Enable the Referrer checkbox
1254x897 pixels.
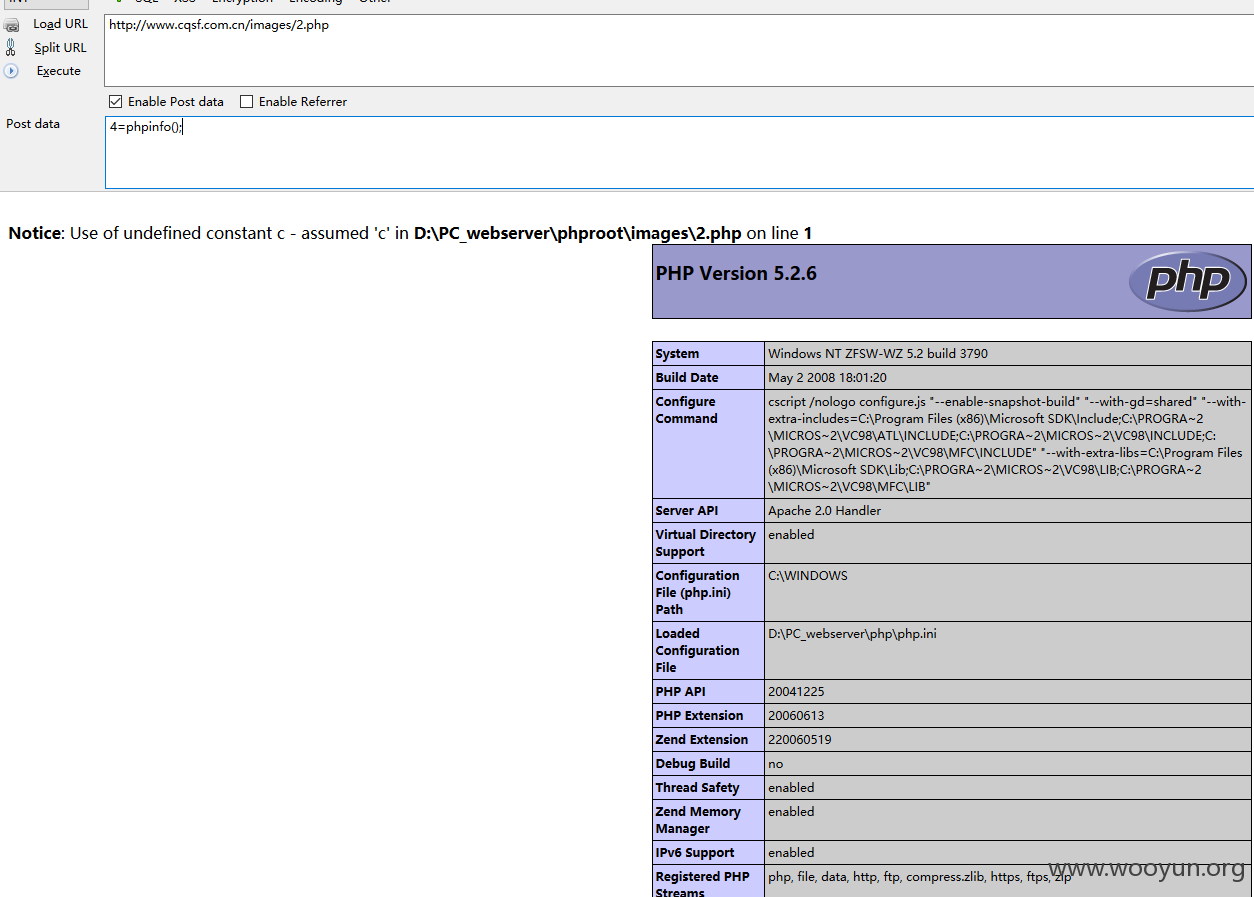tap(247, 102)
